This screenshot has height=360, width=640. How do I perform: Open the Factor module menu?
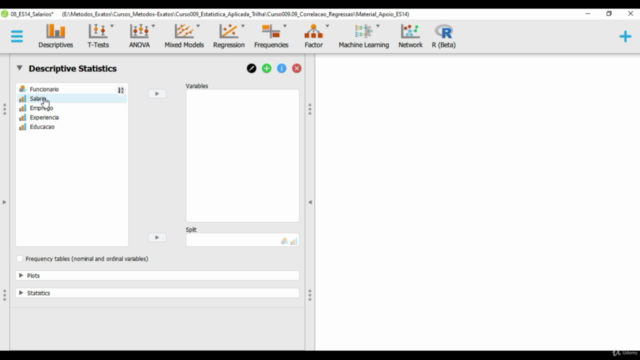[314, 36]
